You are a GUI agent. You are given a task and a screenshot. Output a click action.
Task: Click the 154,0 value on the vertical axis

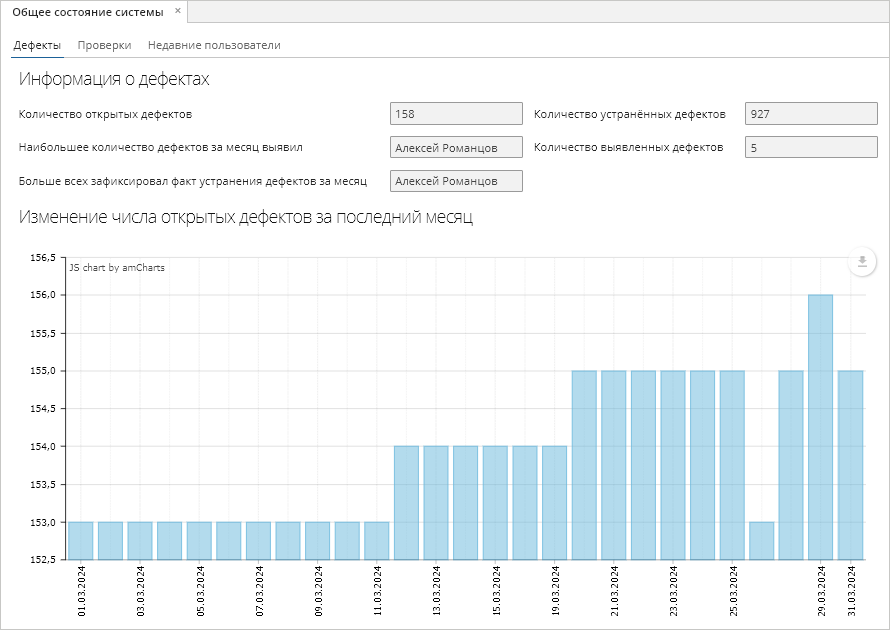[43, 447]
